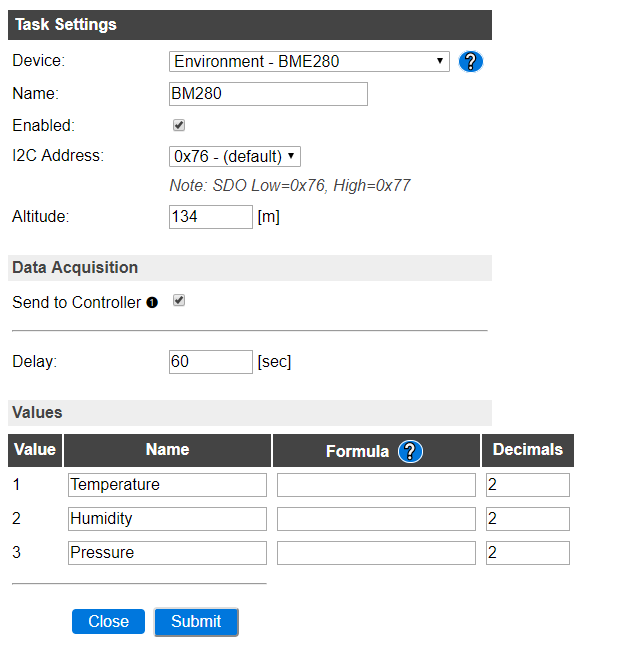Focus the Name field containing BM280

pos(268,94)
